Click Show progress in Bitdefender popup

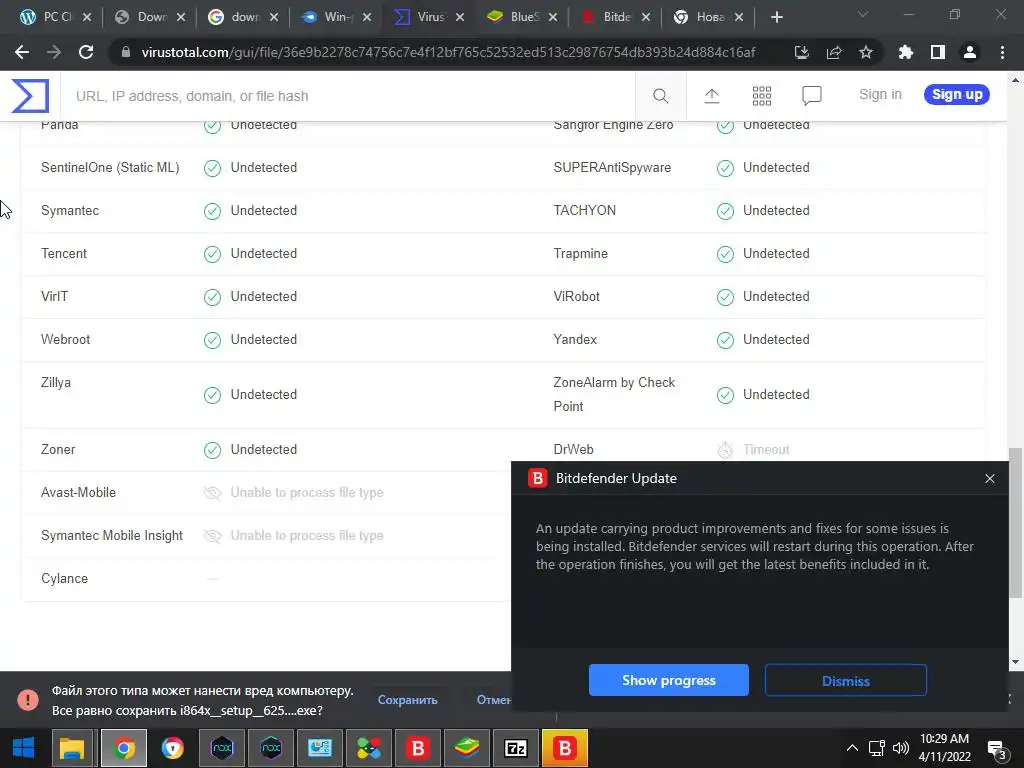[x=669, y=680]
